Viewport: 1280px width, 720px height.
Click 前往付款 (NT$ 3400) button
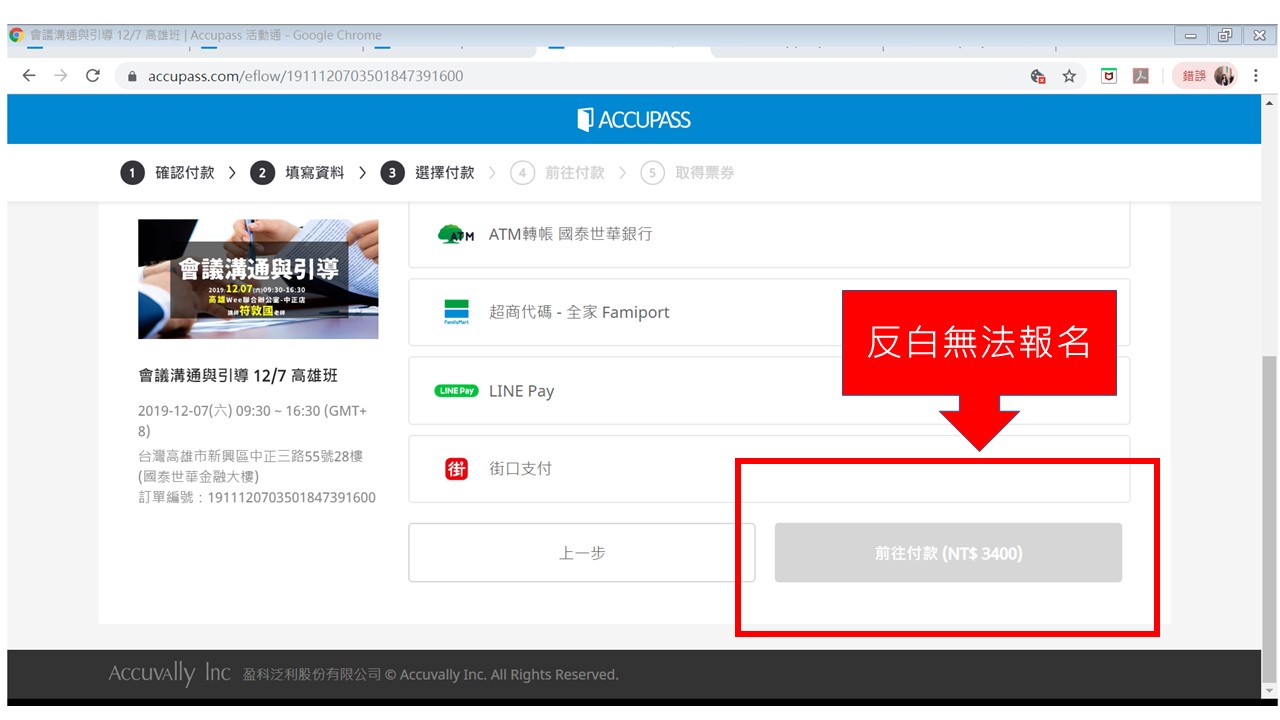[x=947, y=553]
